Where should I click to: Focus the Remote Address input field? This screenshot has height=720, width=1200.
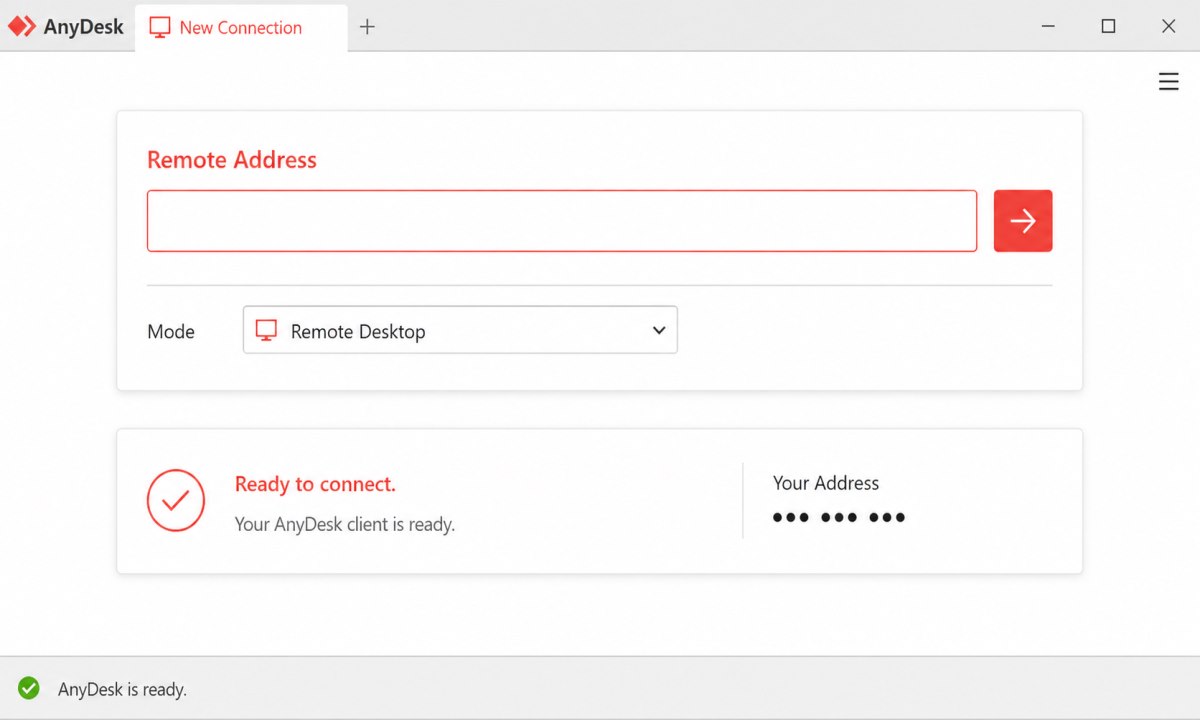point(562,221)
